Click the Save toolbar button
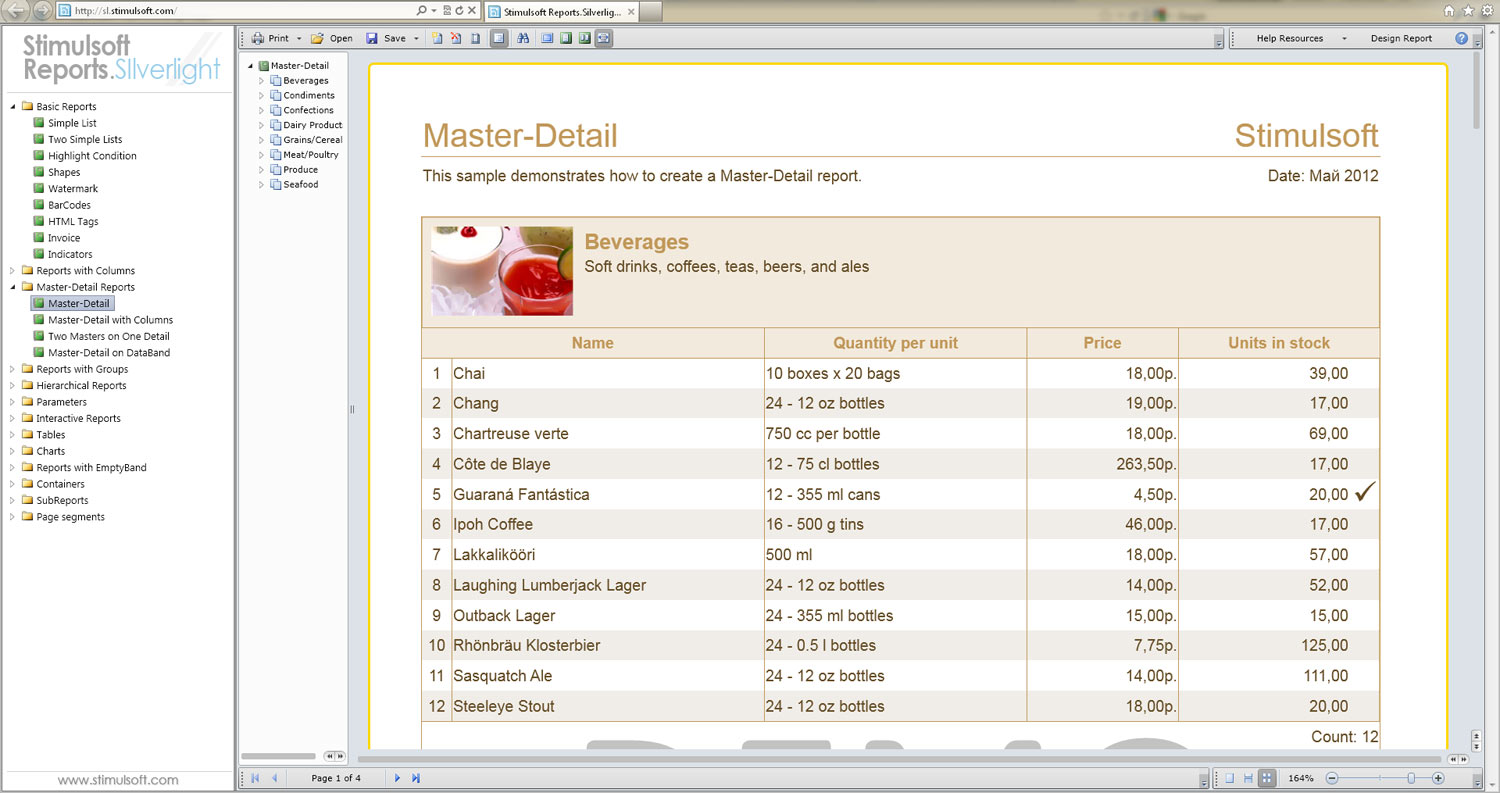Image resolution: width=1500 pixels, height=793 pixels. point(386,38)
